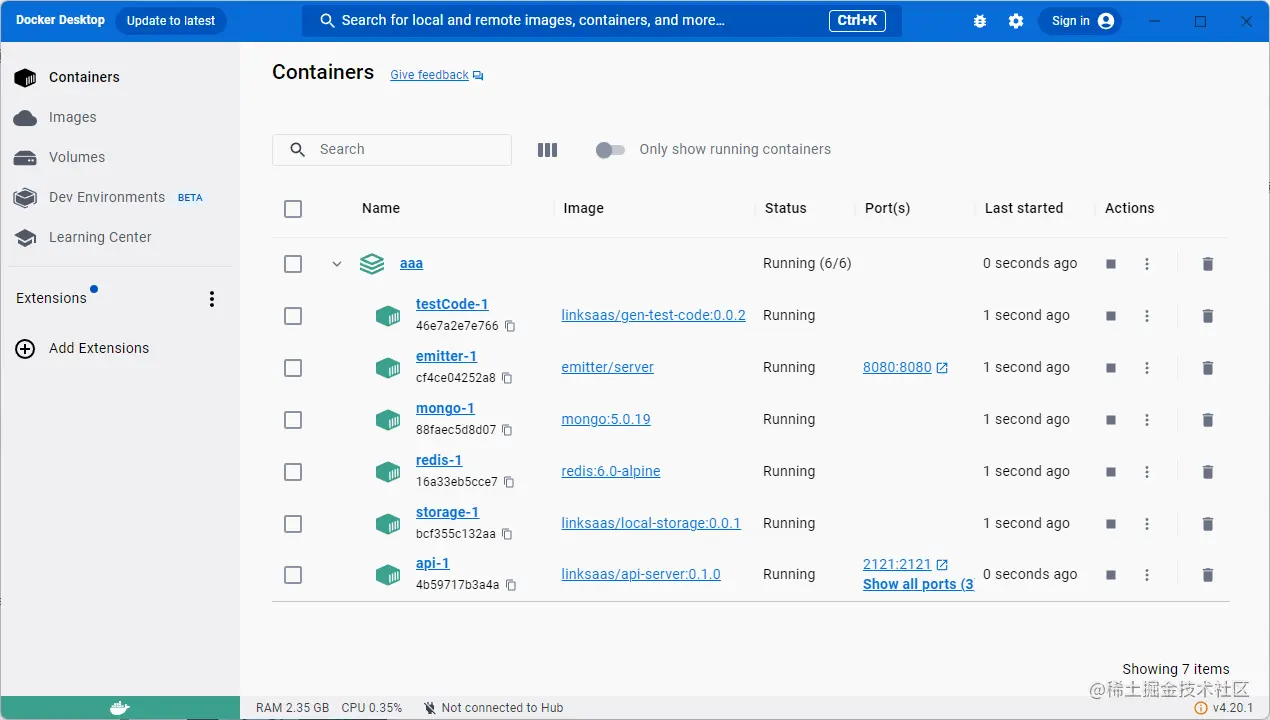The height and width of the screenshot is (720, 1270).
Task: Delete the emitter-1 container
Action: point(1207,368)
